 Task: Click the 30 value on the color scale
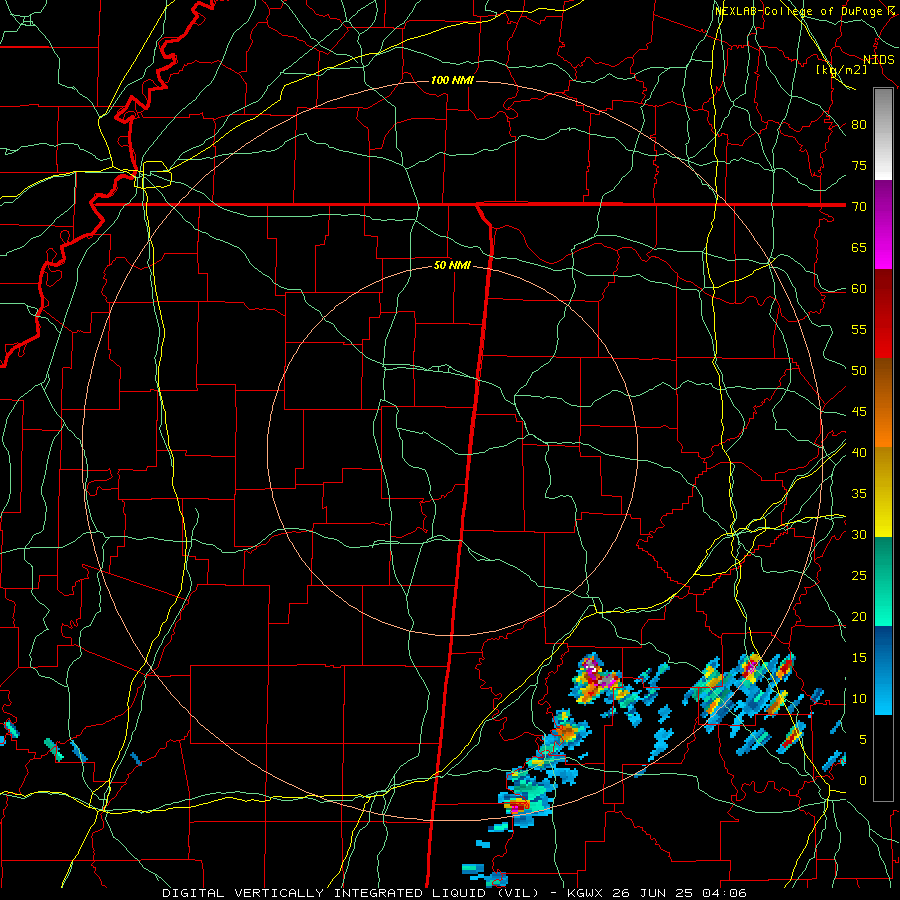tap(859, 534)
